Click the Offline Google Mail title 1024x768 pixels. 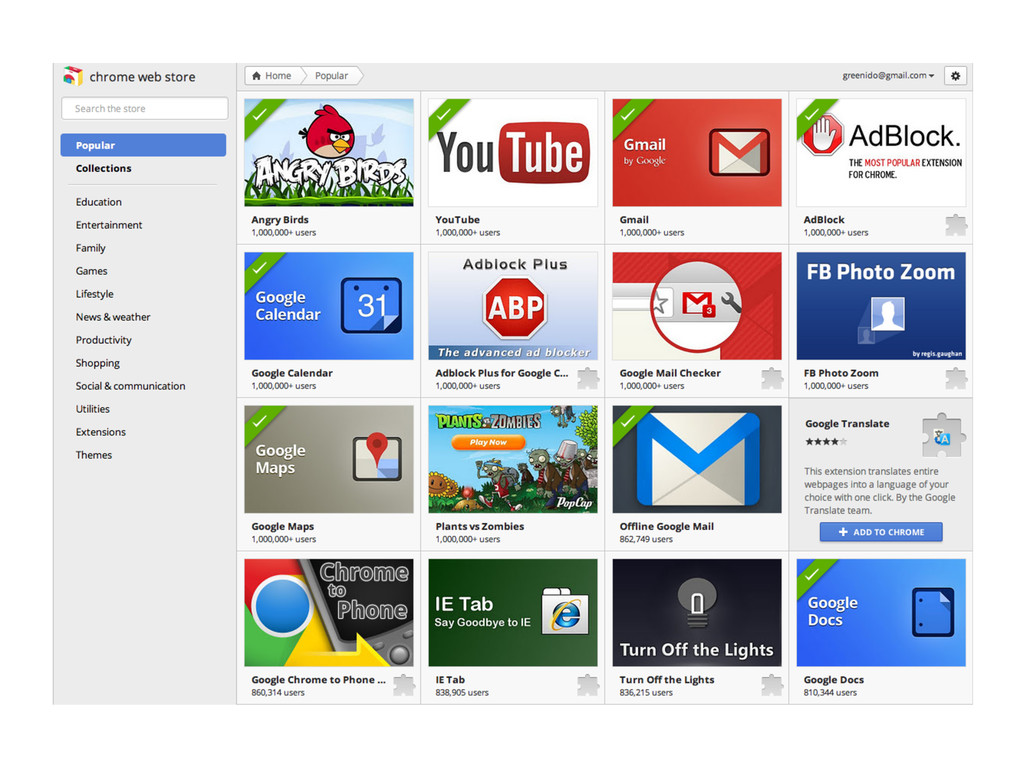coord(667,526)
